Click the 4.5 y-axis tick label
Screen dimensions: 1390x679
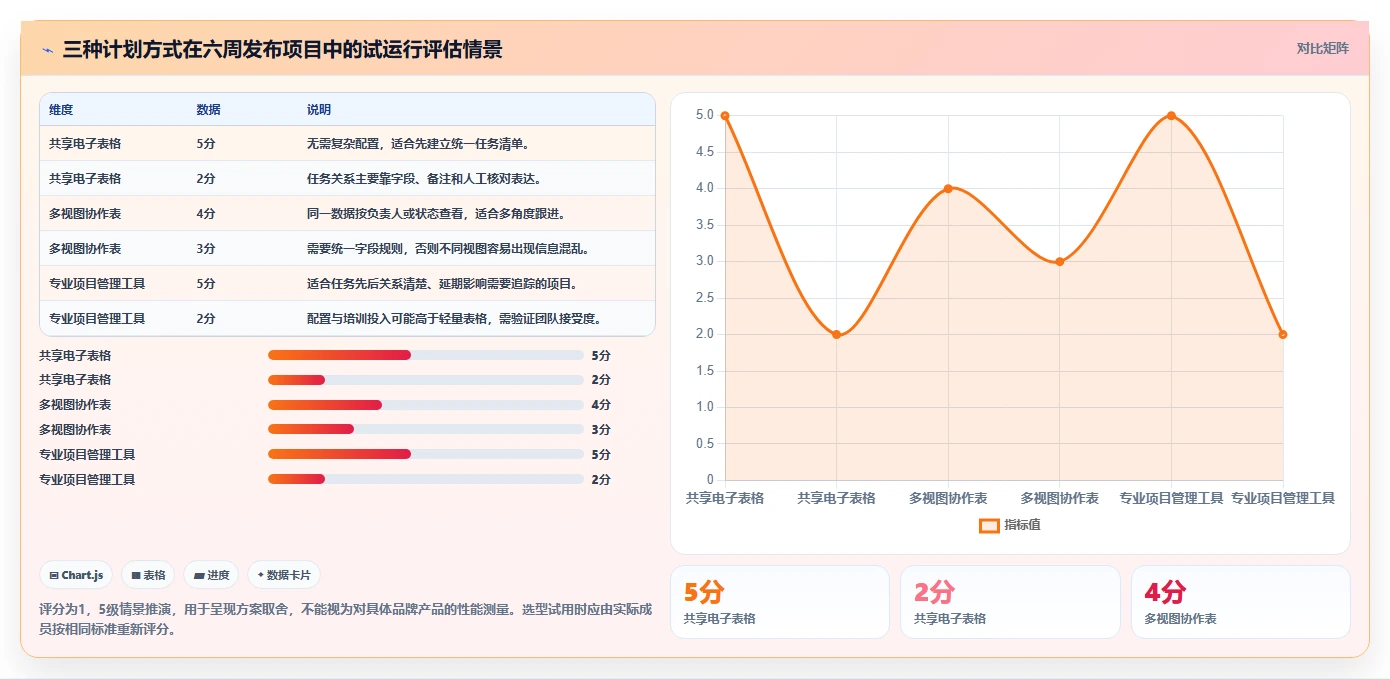pyautogui.click(x=705, y=152)
